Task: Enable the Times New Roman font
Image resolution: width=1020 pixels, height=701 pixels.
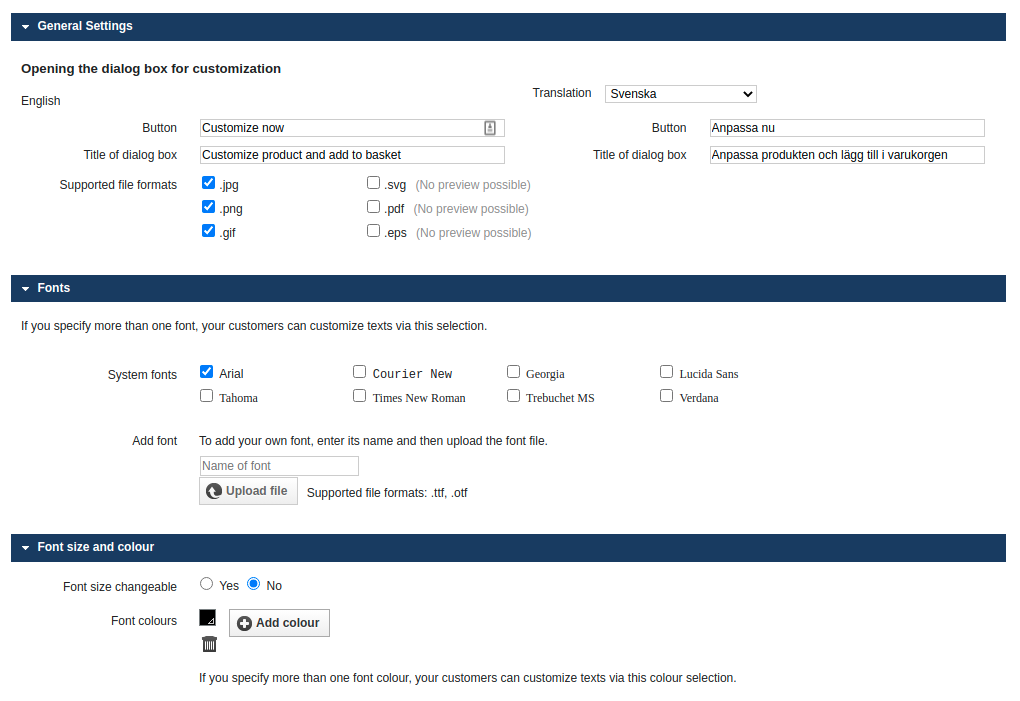Action: pos(360,396)
